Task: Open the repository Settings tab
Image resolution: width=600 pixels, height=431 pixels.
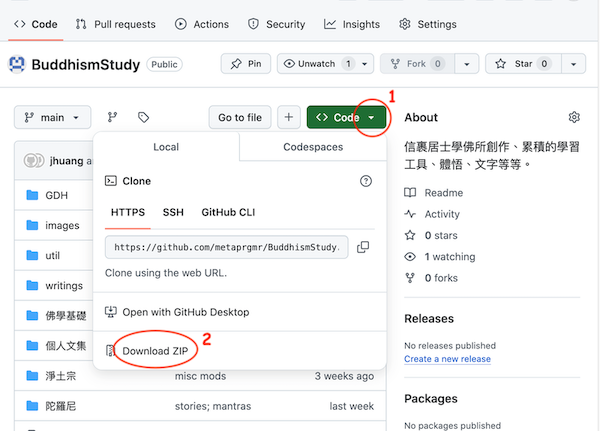Action: point(427,24)
